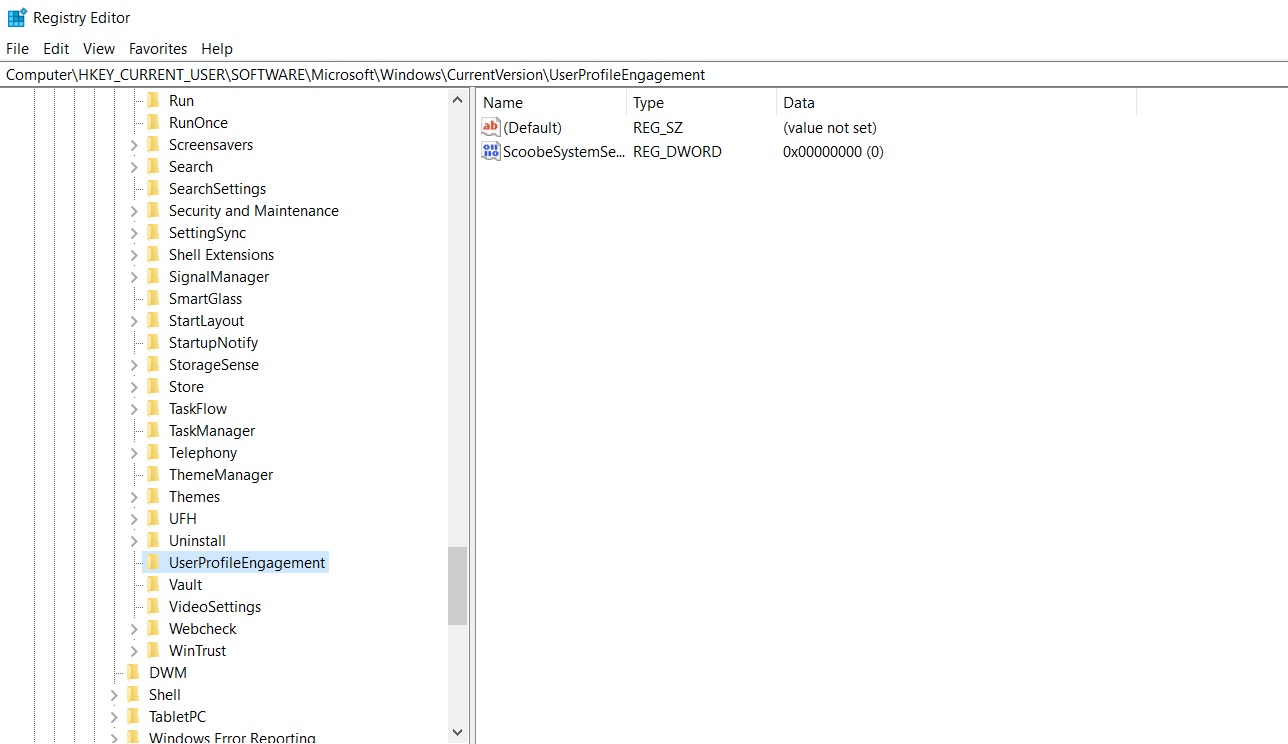Select the VideoSettings key

215,606
